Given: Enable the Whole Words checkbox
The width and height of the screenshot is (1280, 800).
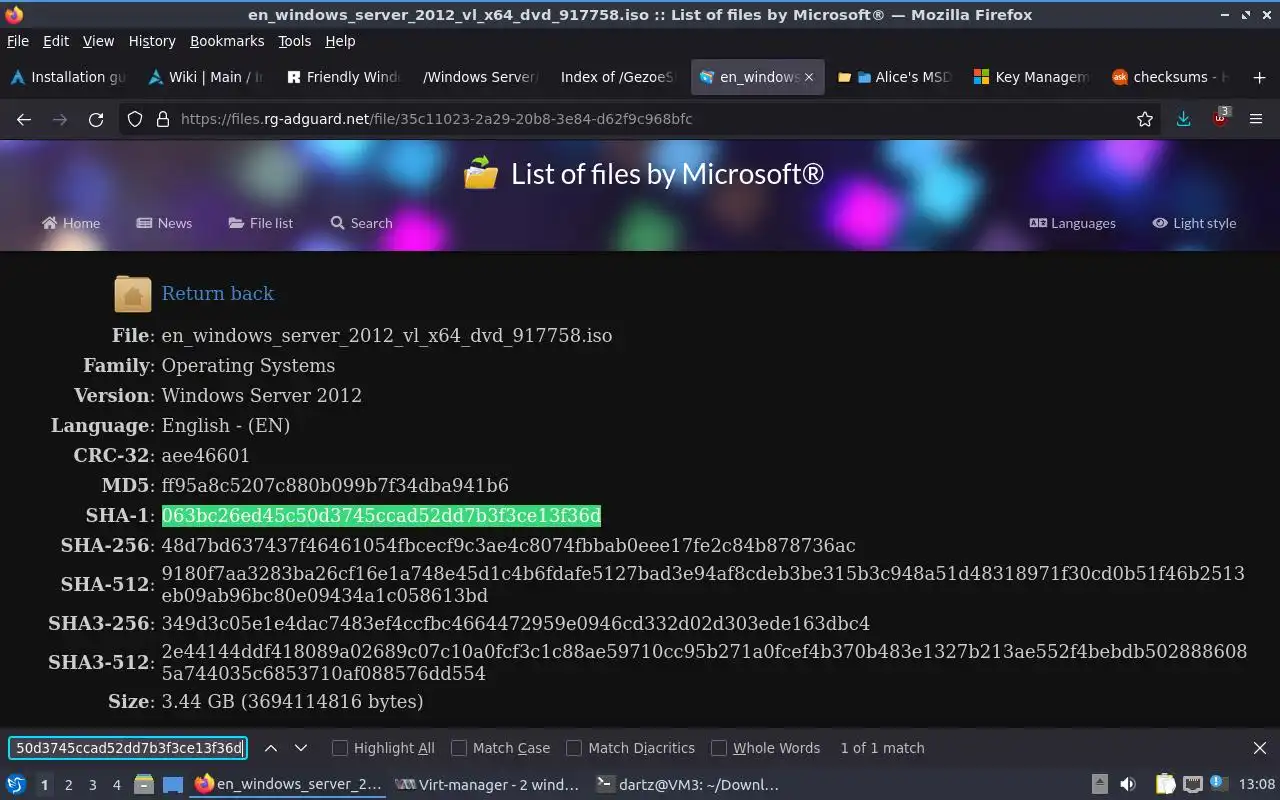Looking at the screenshot, I should click(x=719, y=748).
